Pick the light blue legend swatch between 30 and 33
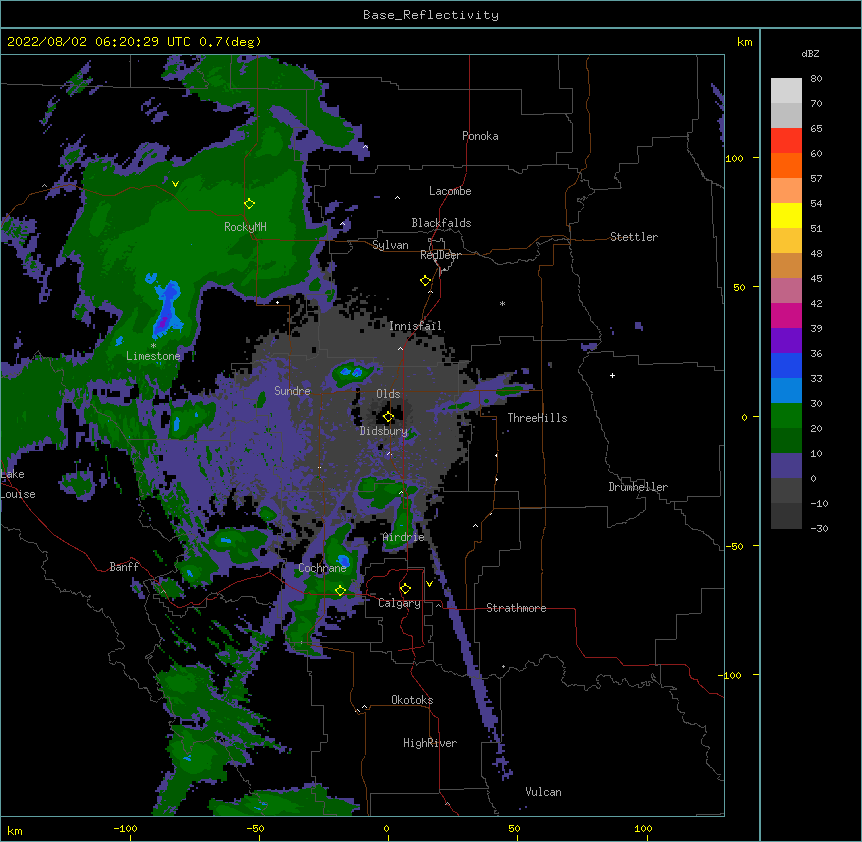This screenshot has height=842, width=862. 786,390
